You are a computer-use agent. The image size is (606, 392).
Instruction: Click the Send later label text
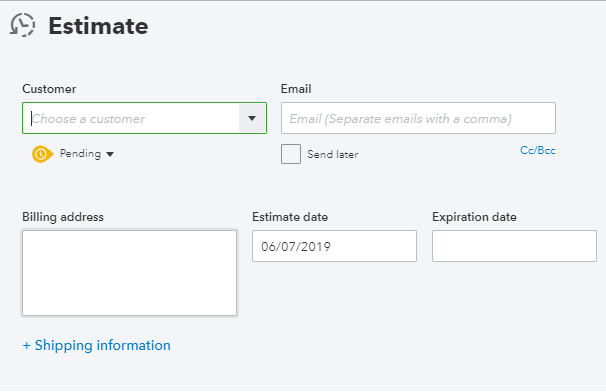click(333, 154)
